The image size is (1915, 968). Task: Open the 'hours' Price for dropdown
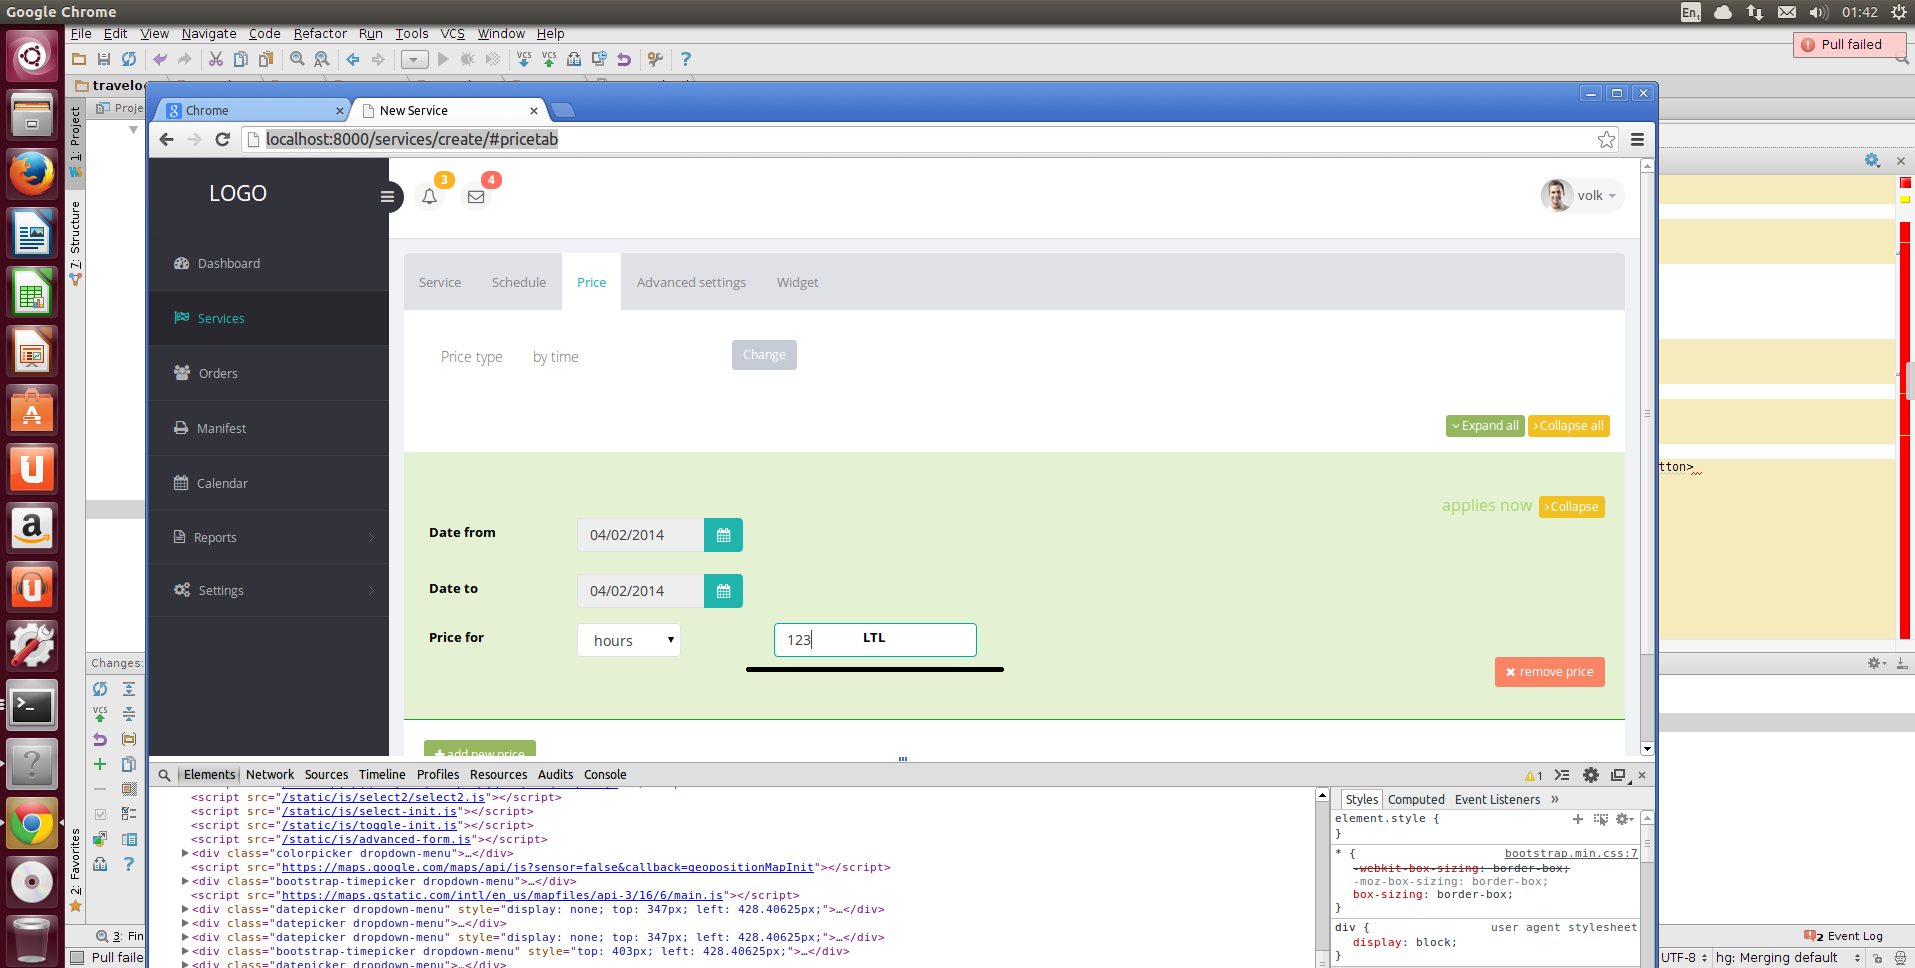pos(629,640)
